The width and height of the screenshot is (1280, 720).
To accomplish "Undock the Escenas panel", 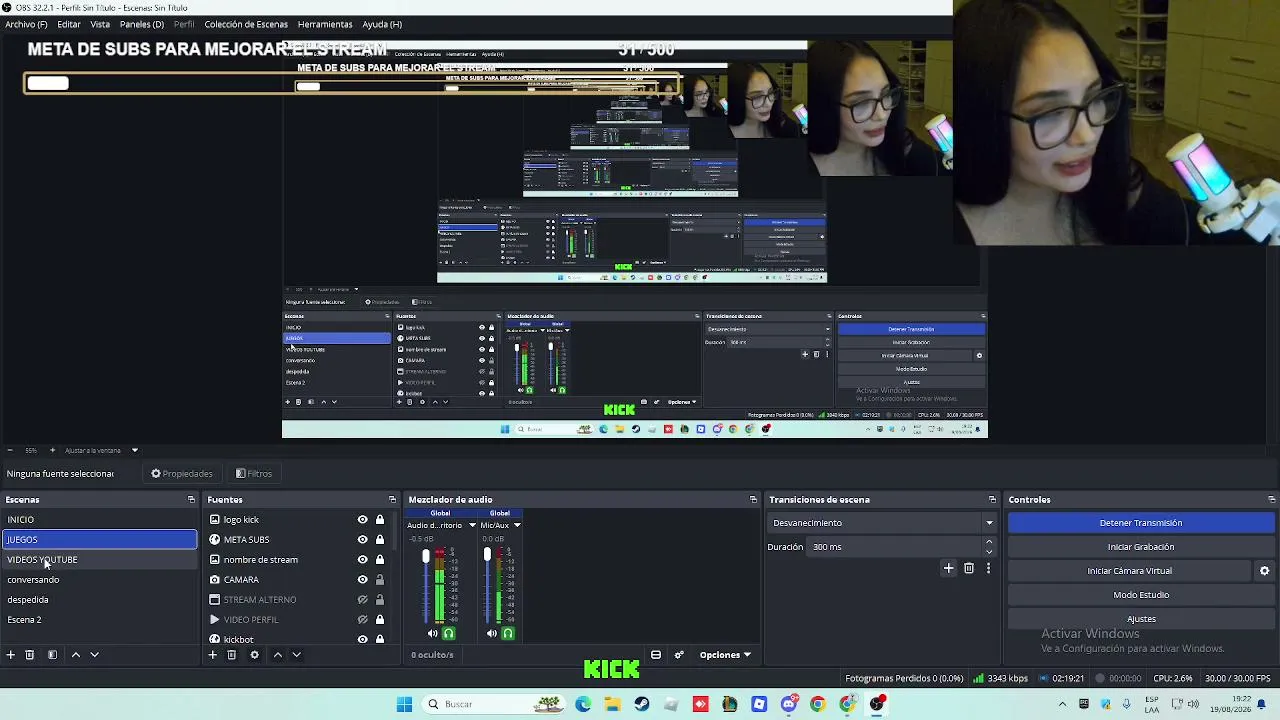I will pyautogui.click(x=191, y=499).
